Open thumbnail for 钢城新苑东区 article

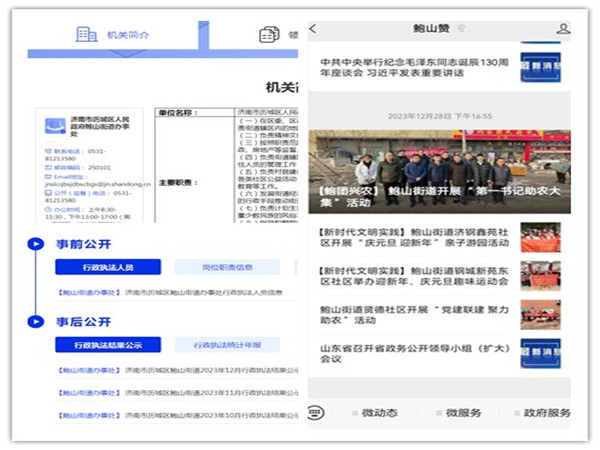tap(540, 276)
